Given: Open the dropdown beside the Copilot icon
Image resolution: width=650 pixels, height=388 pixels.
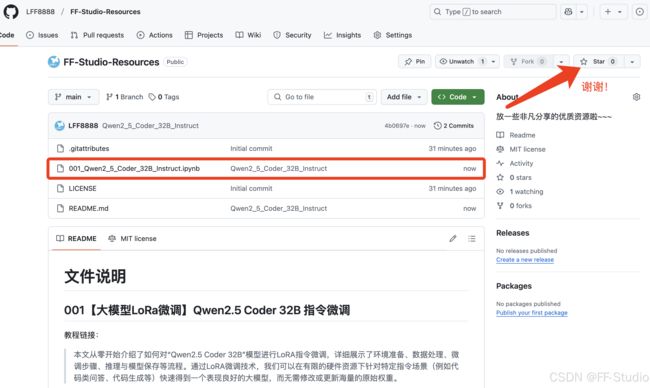Looking at the screenshot, I should point(582,12).
